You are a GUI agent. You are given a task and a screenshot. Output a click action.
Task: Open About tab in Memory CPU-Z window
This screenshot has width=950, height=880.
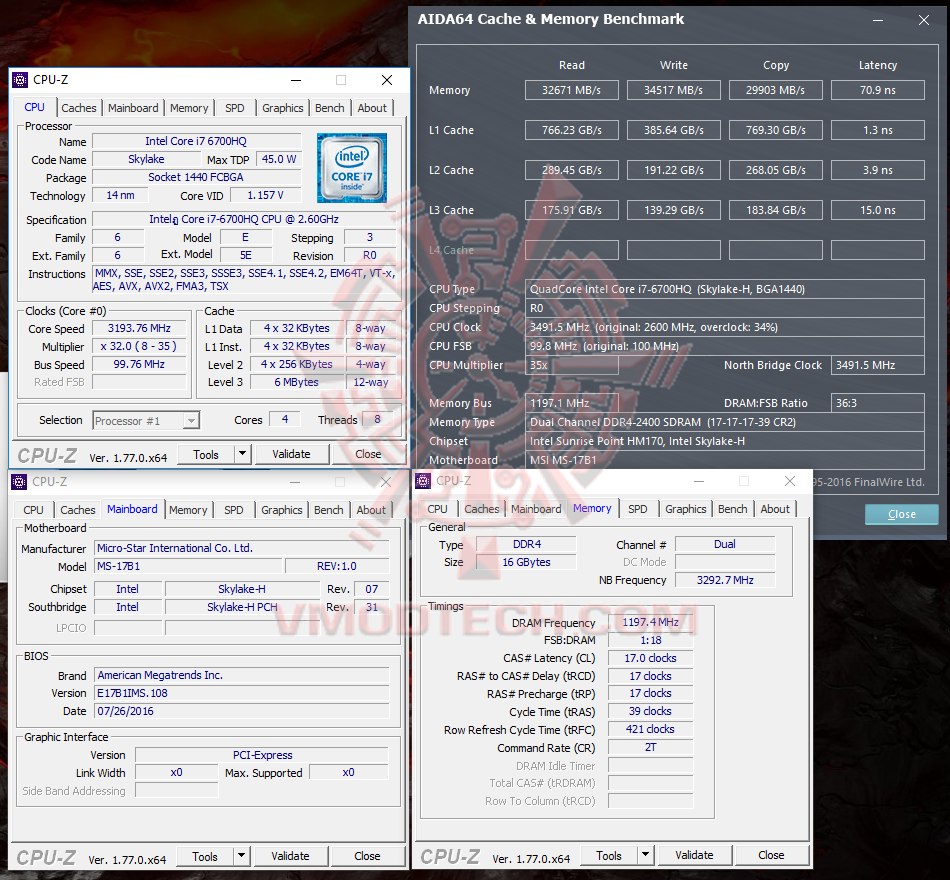click(x=775, y=509)
